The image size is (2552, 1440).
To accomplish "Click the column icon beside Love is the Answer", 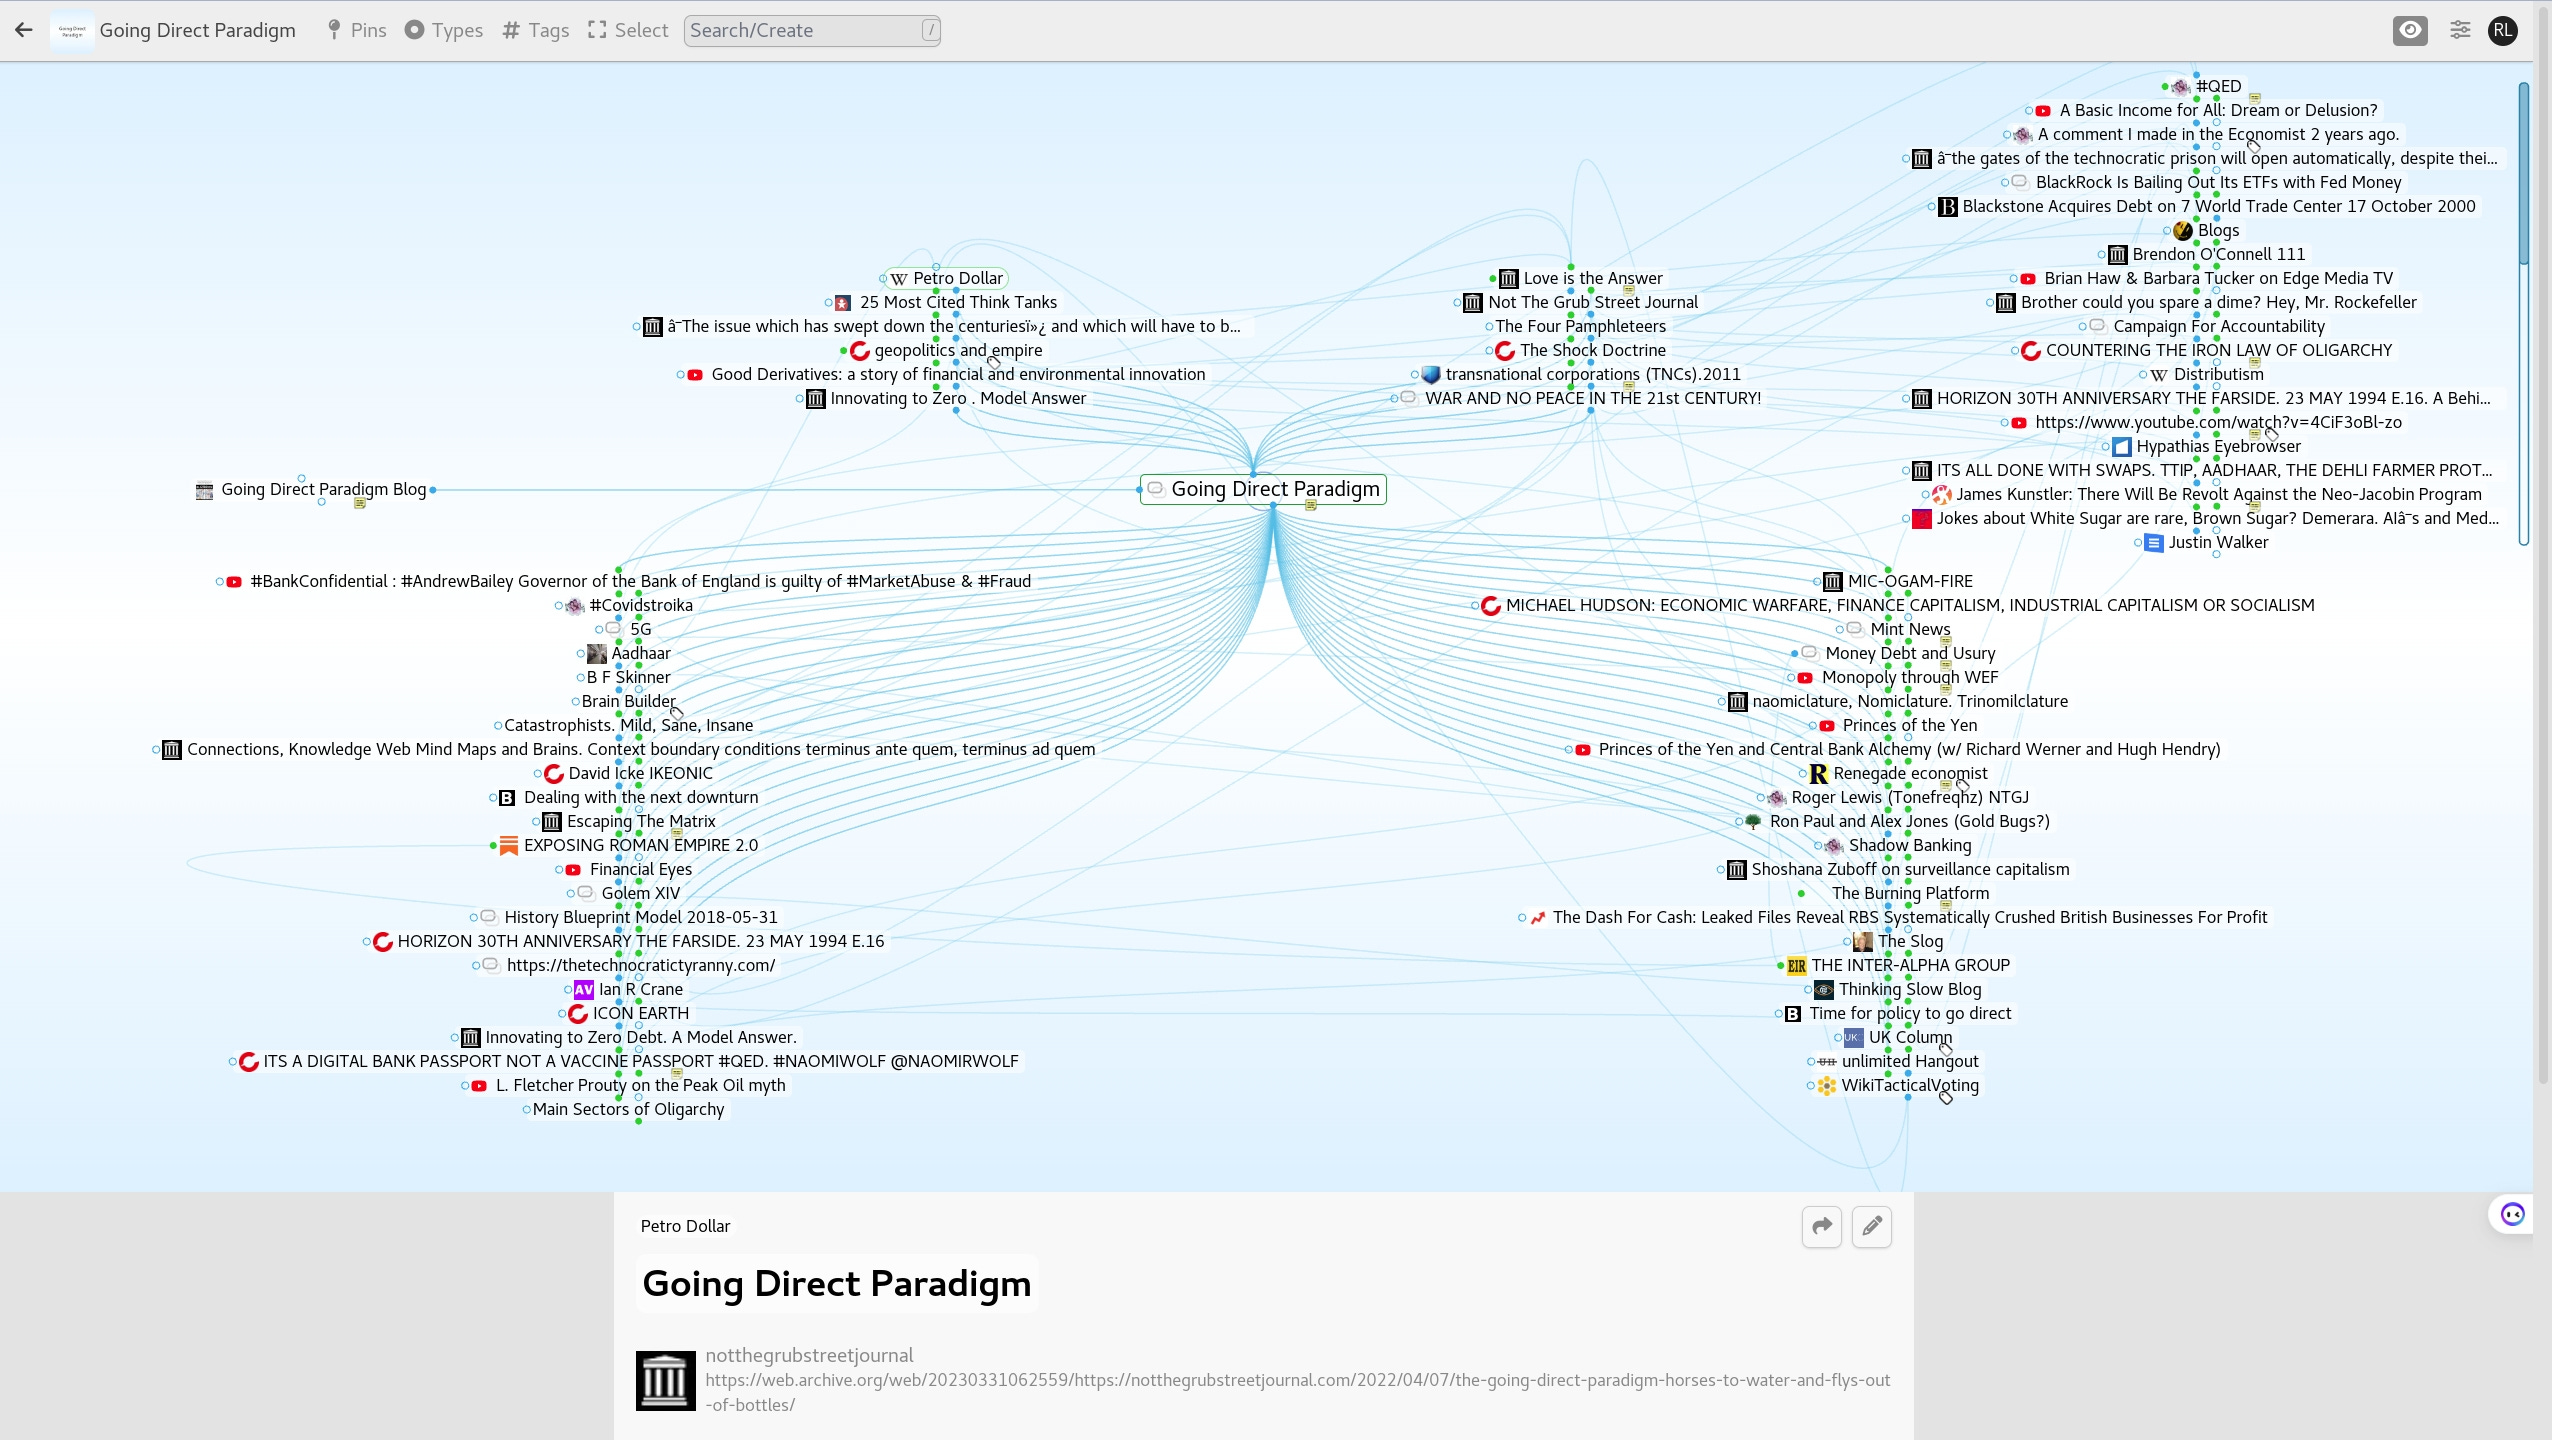I will point(1509,279).
